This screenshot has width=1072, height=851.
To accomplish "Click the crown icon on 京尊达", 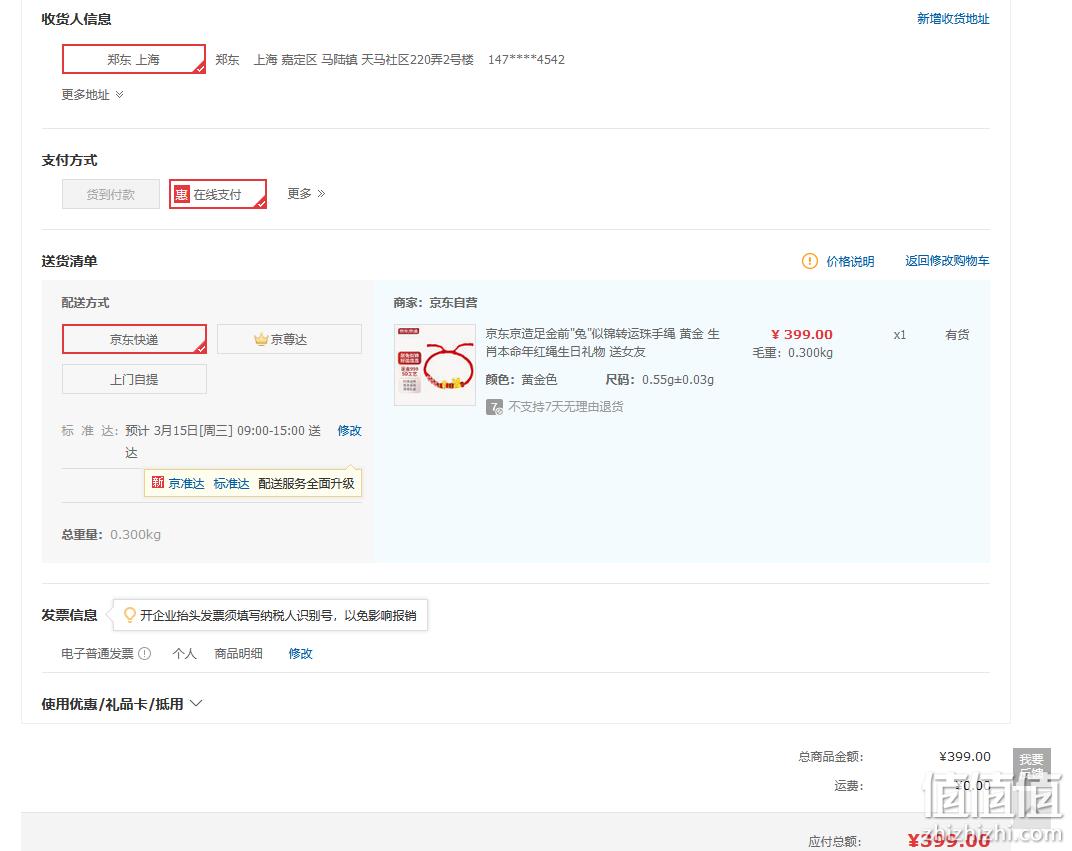I will click(x=260, y=338).
